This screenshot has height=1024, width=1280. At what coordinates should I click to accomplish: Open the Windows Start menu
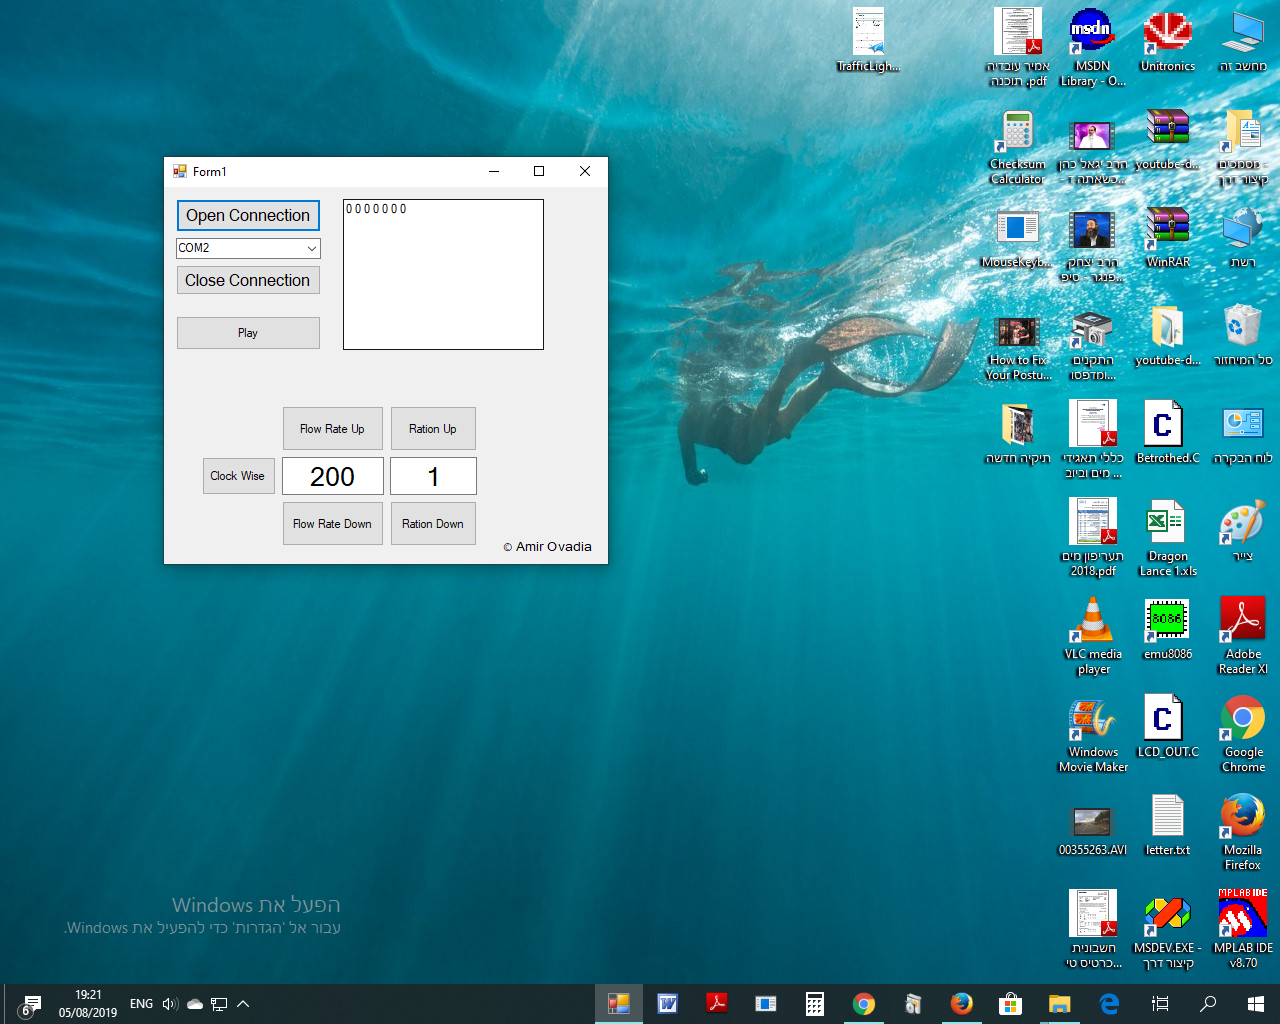click(1256, 1004)
